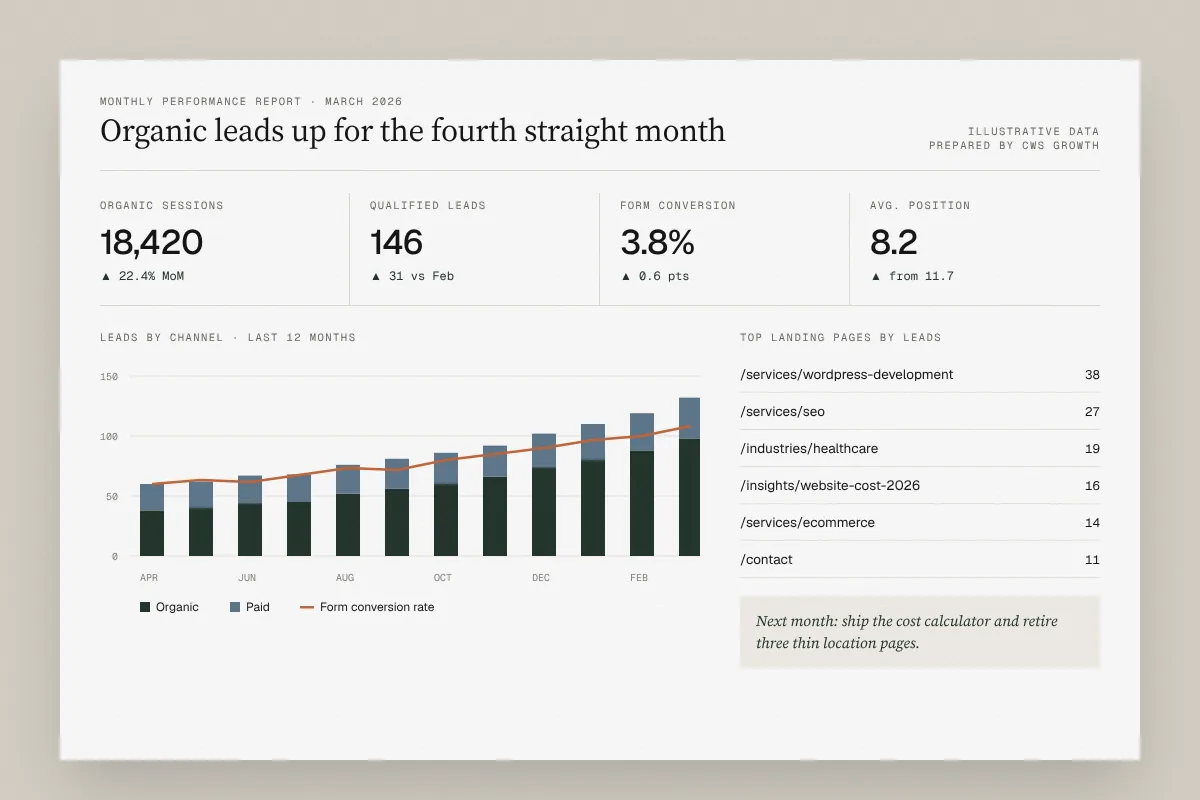Click the Paid legend color swatch

point(235,607)
